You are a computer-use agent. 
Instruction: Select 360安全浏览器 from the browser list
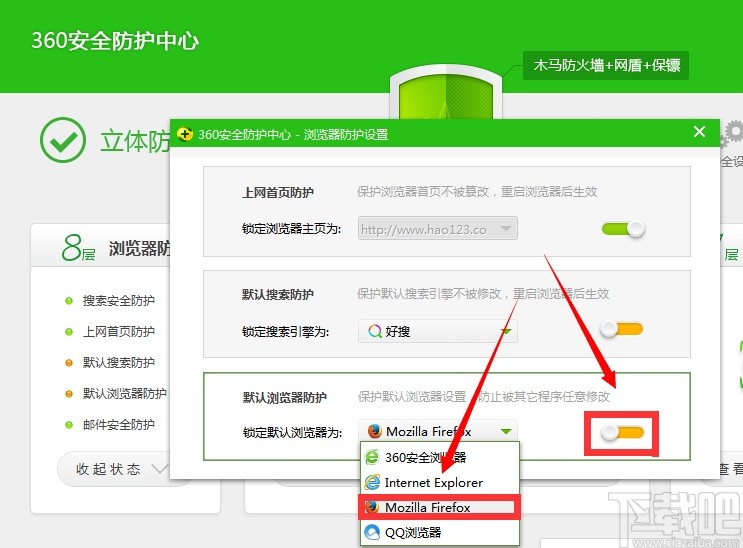tap(440, 457)
